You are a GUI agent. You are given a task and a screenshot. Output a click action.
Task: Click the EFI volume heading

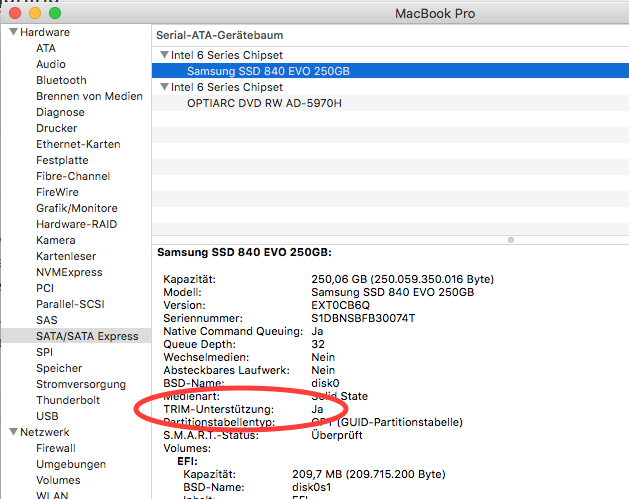tap(187, 461)
